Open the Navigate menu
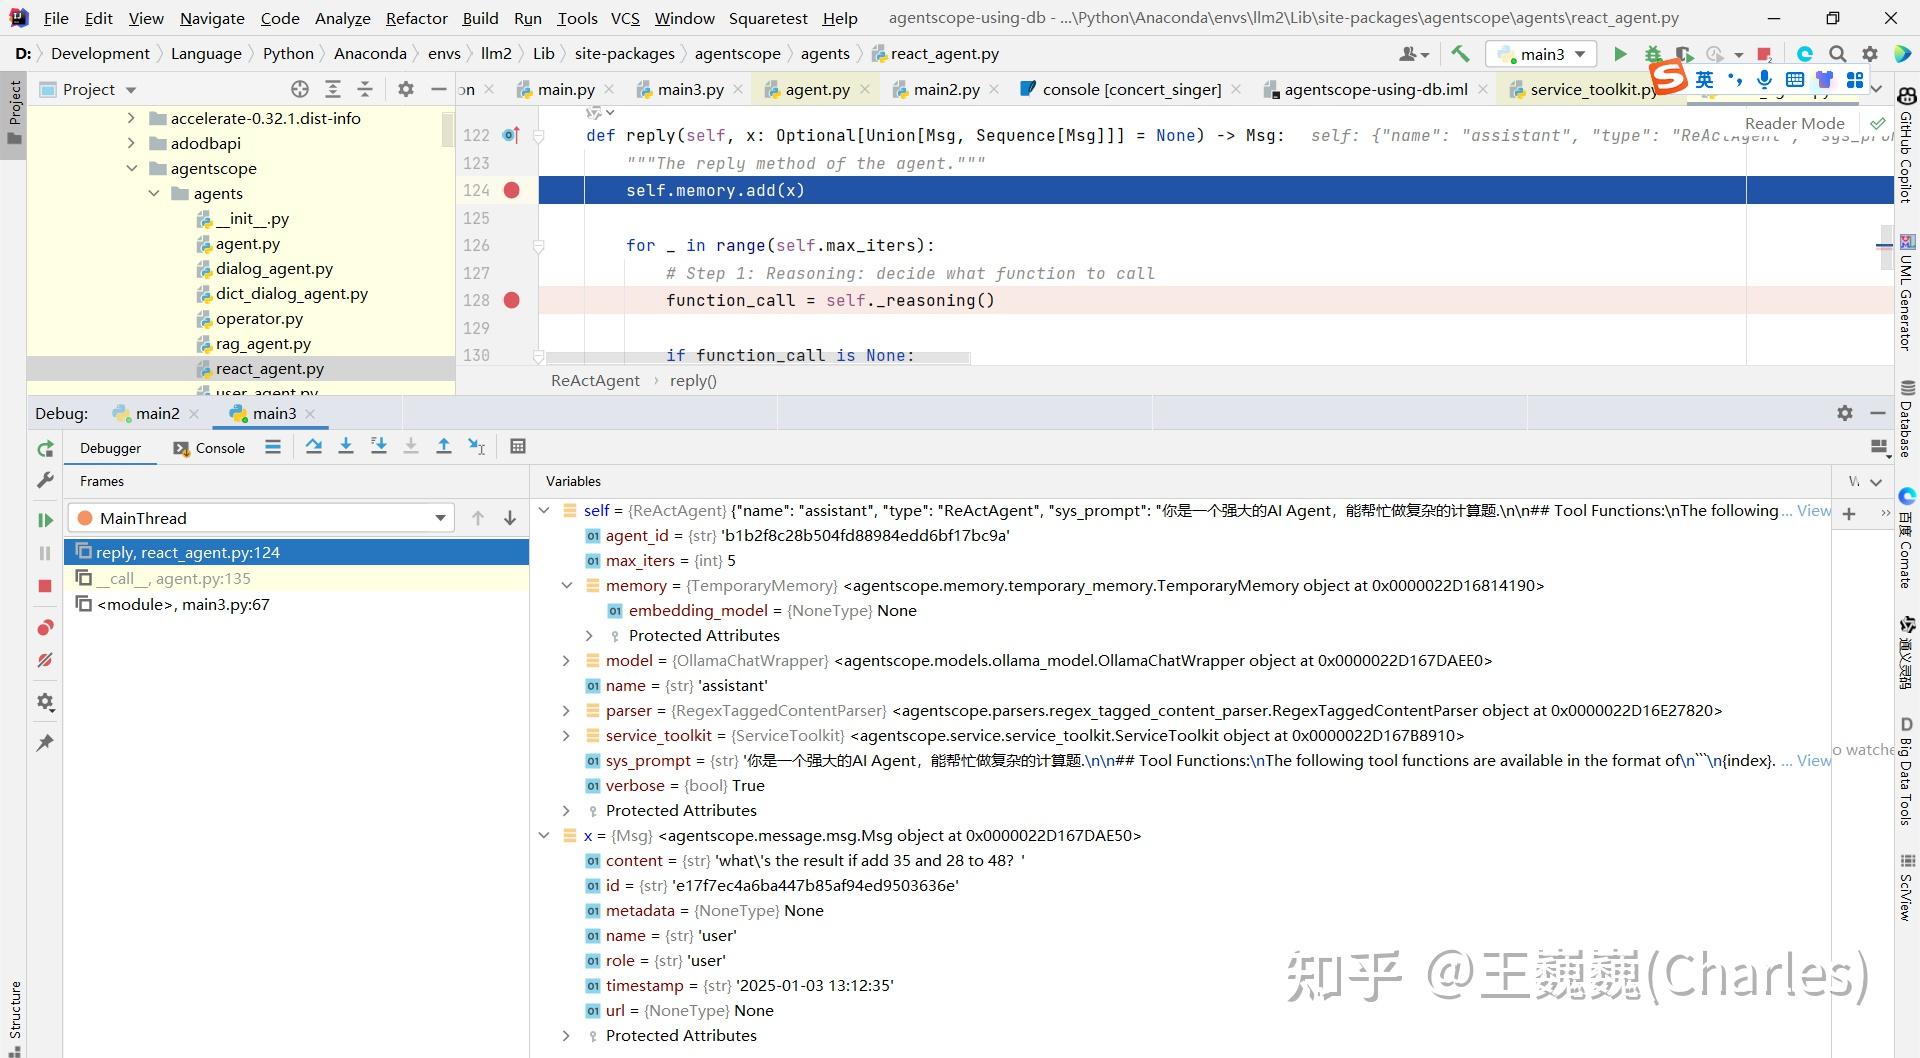1920x1058 pixels. point(211,17)
